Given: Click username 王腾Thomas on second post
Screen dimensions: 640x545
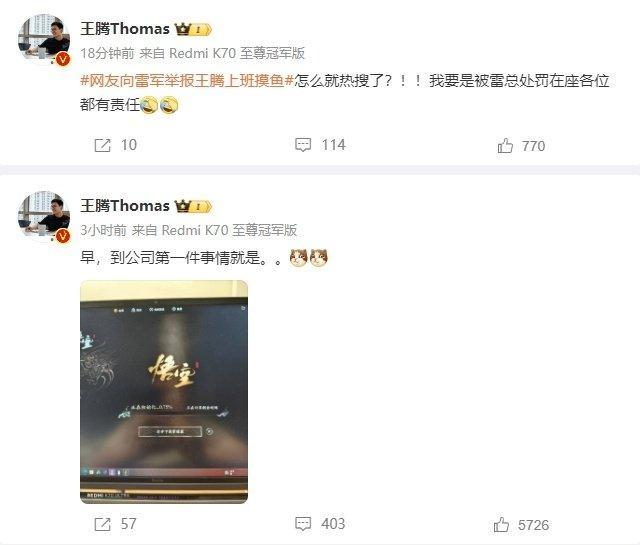Looking at the screenshot, I should pos(125,206).
